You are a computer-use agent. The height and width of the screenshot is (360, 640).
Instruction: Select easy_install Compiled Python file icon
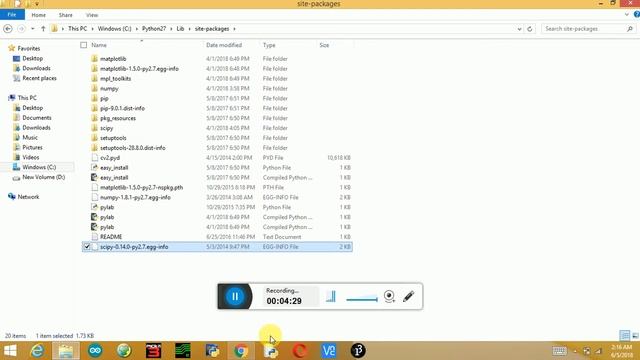pos(94,177)
